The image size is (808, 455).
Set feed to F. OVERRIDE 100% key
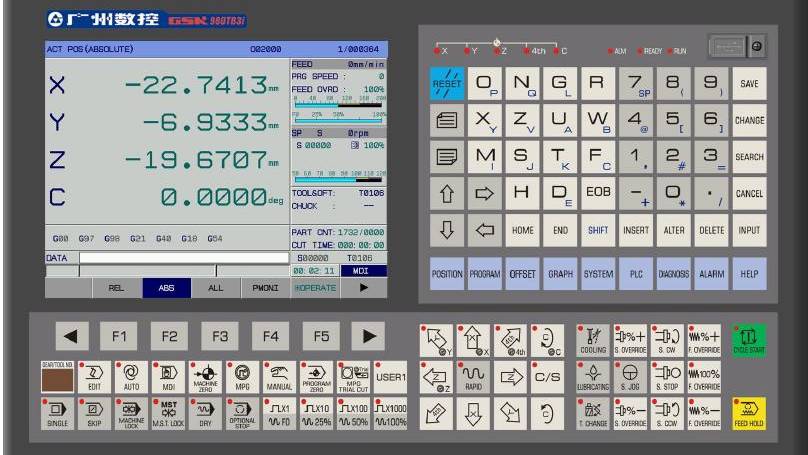[x=704, y=377]
